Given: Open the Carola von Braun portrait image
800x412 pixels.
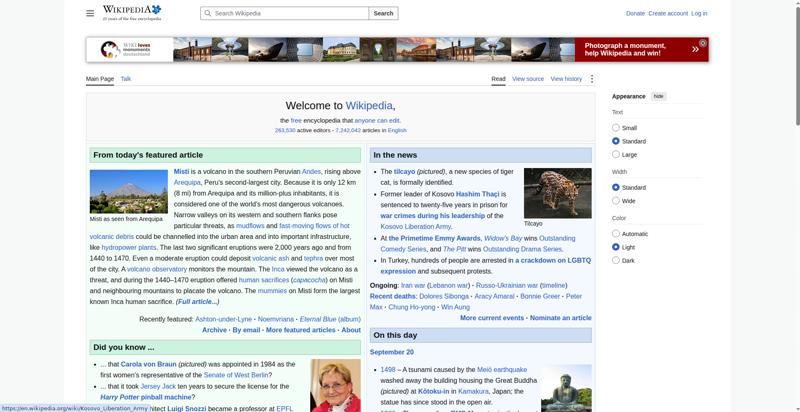Looking at the screenshot, I should point(335,385).
